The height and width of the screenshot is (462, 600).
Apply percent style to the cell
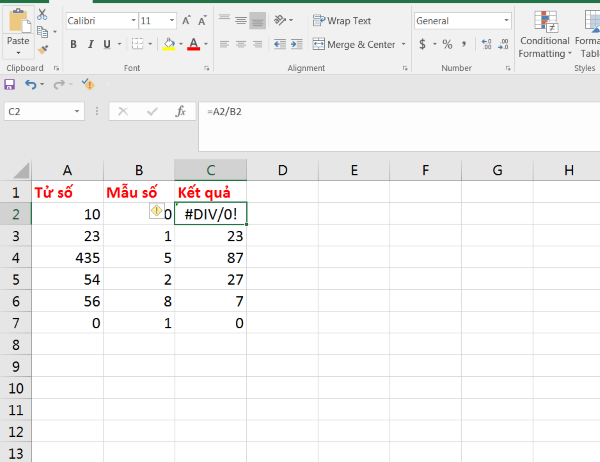pyautogui.click(x=447, y=44)
